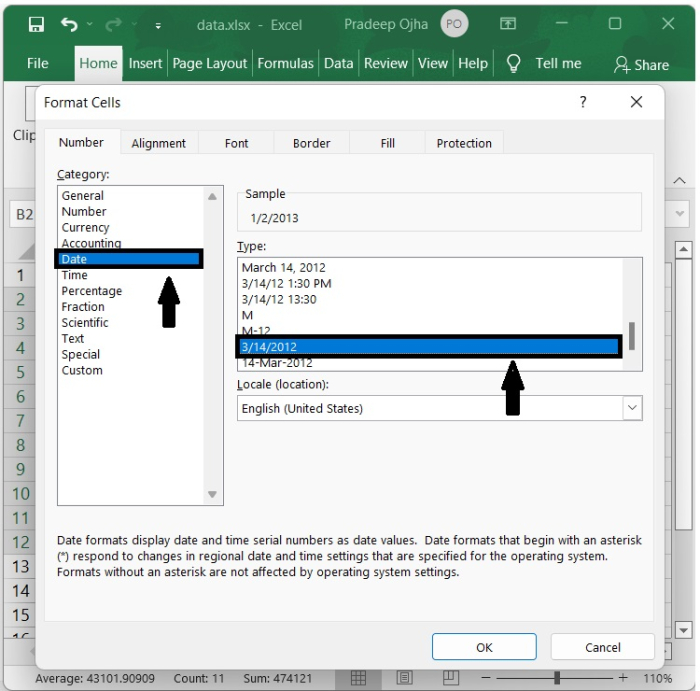The image size is (700, 691).
Task: Open Customize Quick Access Toolbar dropdown
Action: click(x=158, y=25)
